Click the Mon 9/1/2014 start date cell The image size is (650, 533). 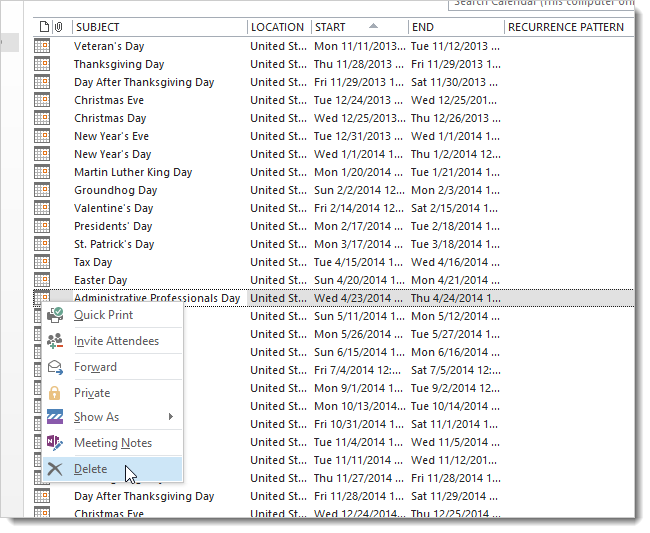click(x=359, y=388)
